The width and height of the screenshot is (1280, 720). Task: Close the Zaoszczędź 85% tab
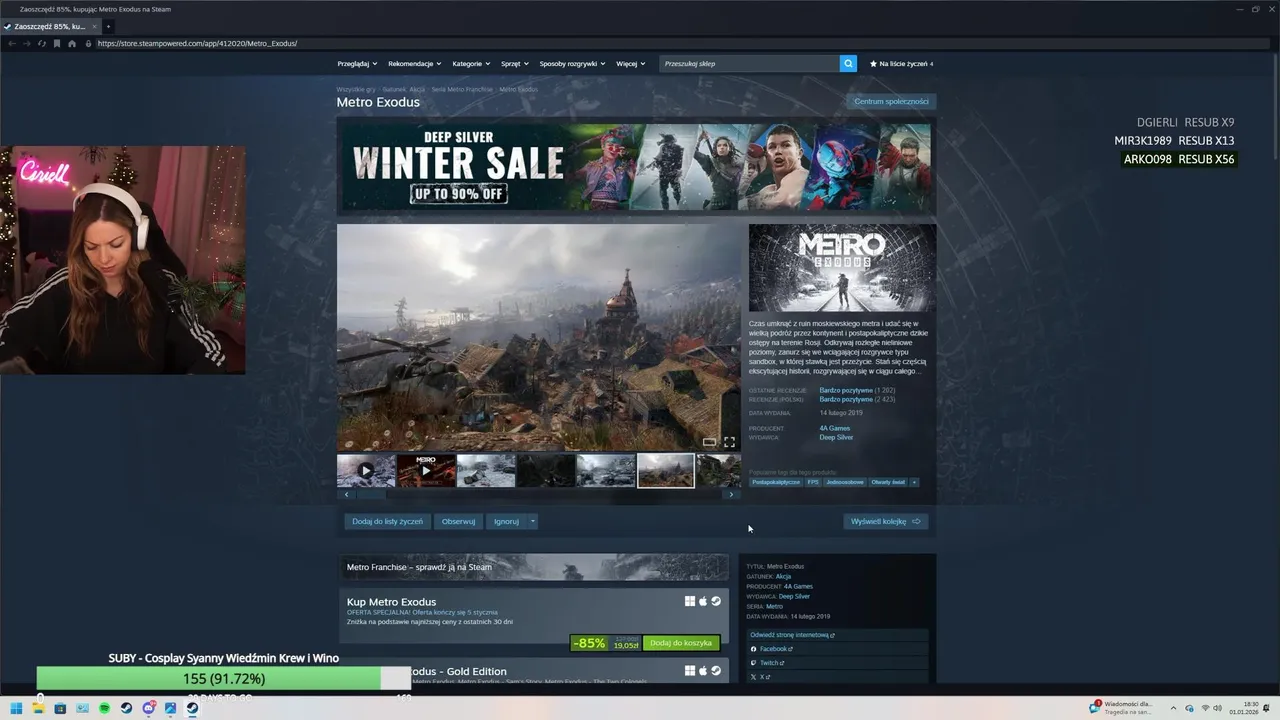[x=92, y=26]
